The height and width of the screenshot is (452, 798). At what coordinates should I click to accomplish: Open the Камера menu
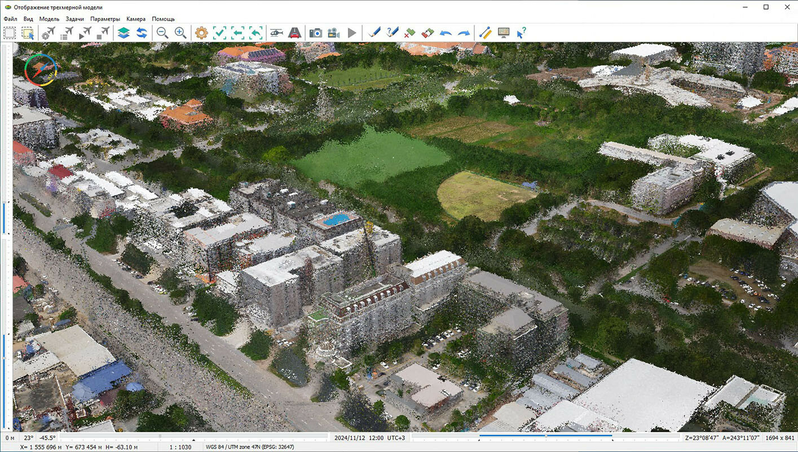(x=135, y=19)
